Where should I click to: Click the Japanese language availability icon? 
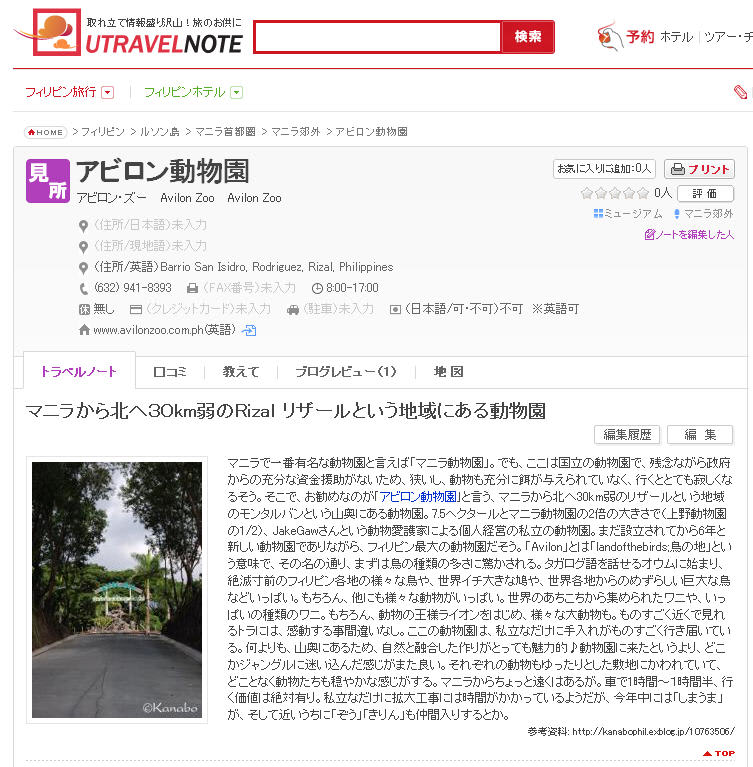coord(395,310)
